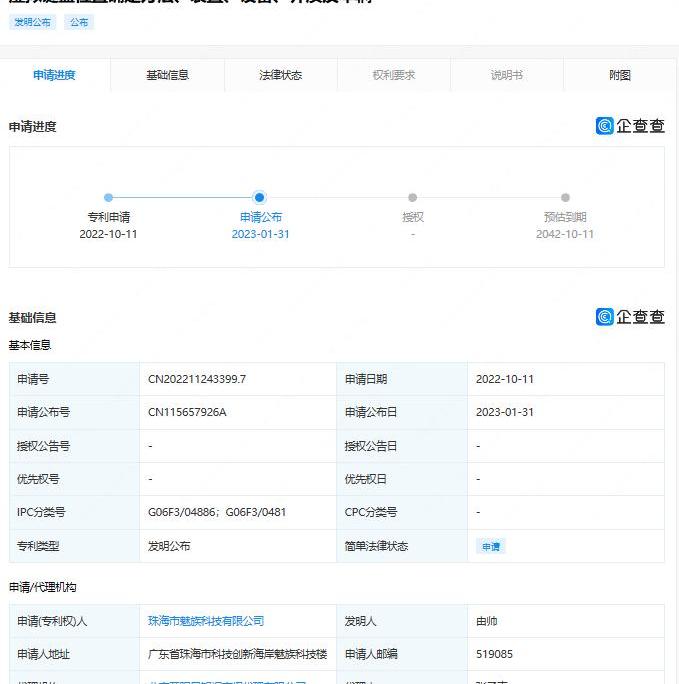Viewport: 679px width, 684px height.
Task: Click the CPC分类号 label cell
Action: [402, 512]
